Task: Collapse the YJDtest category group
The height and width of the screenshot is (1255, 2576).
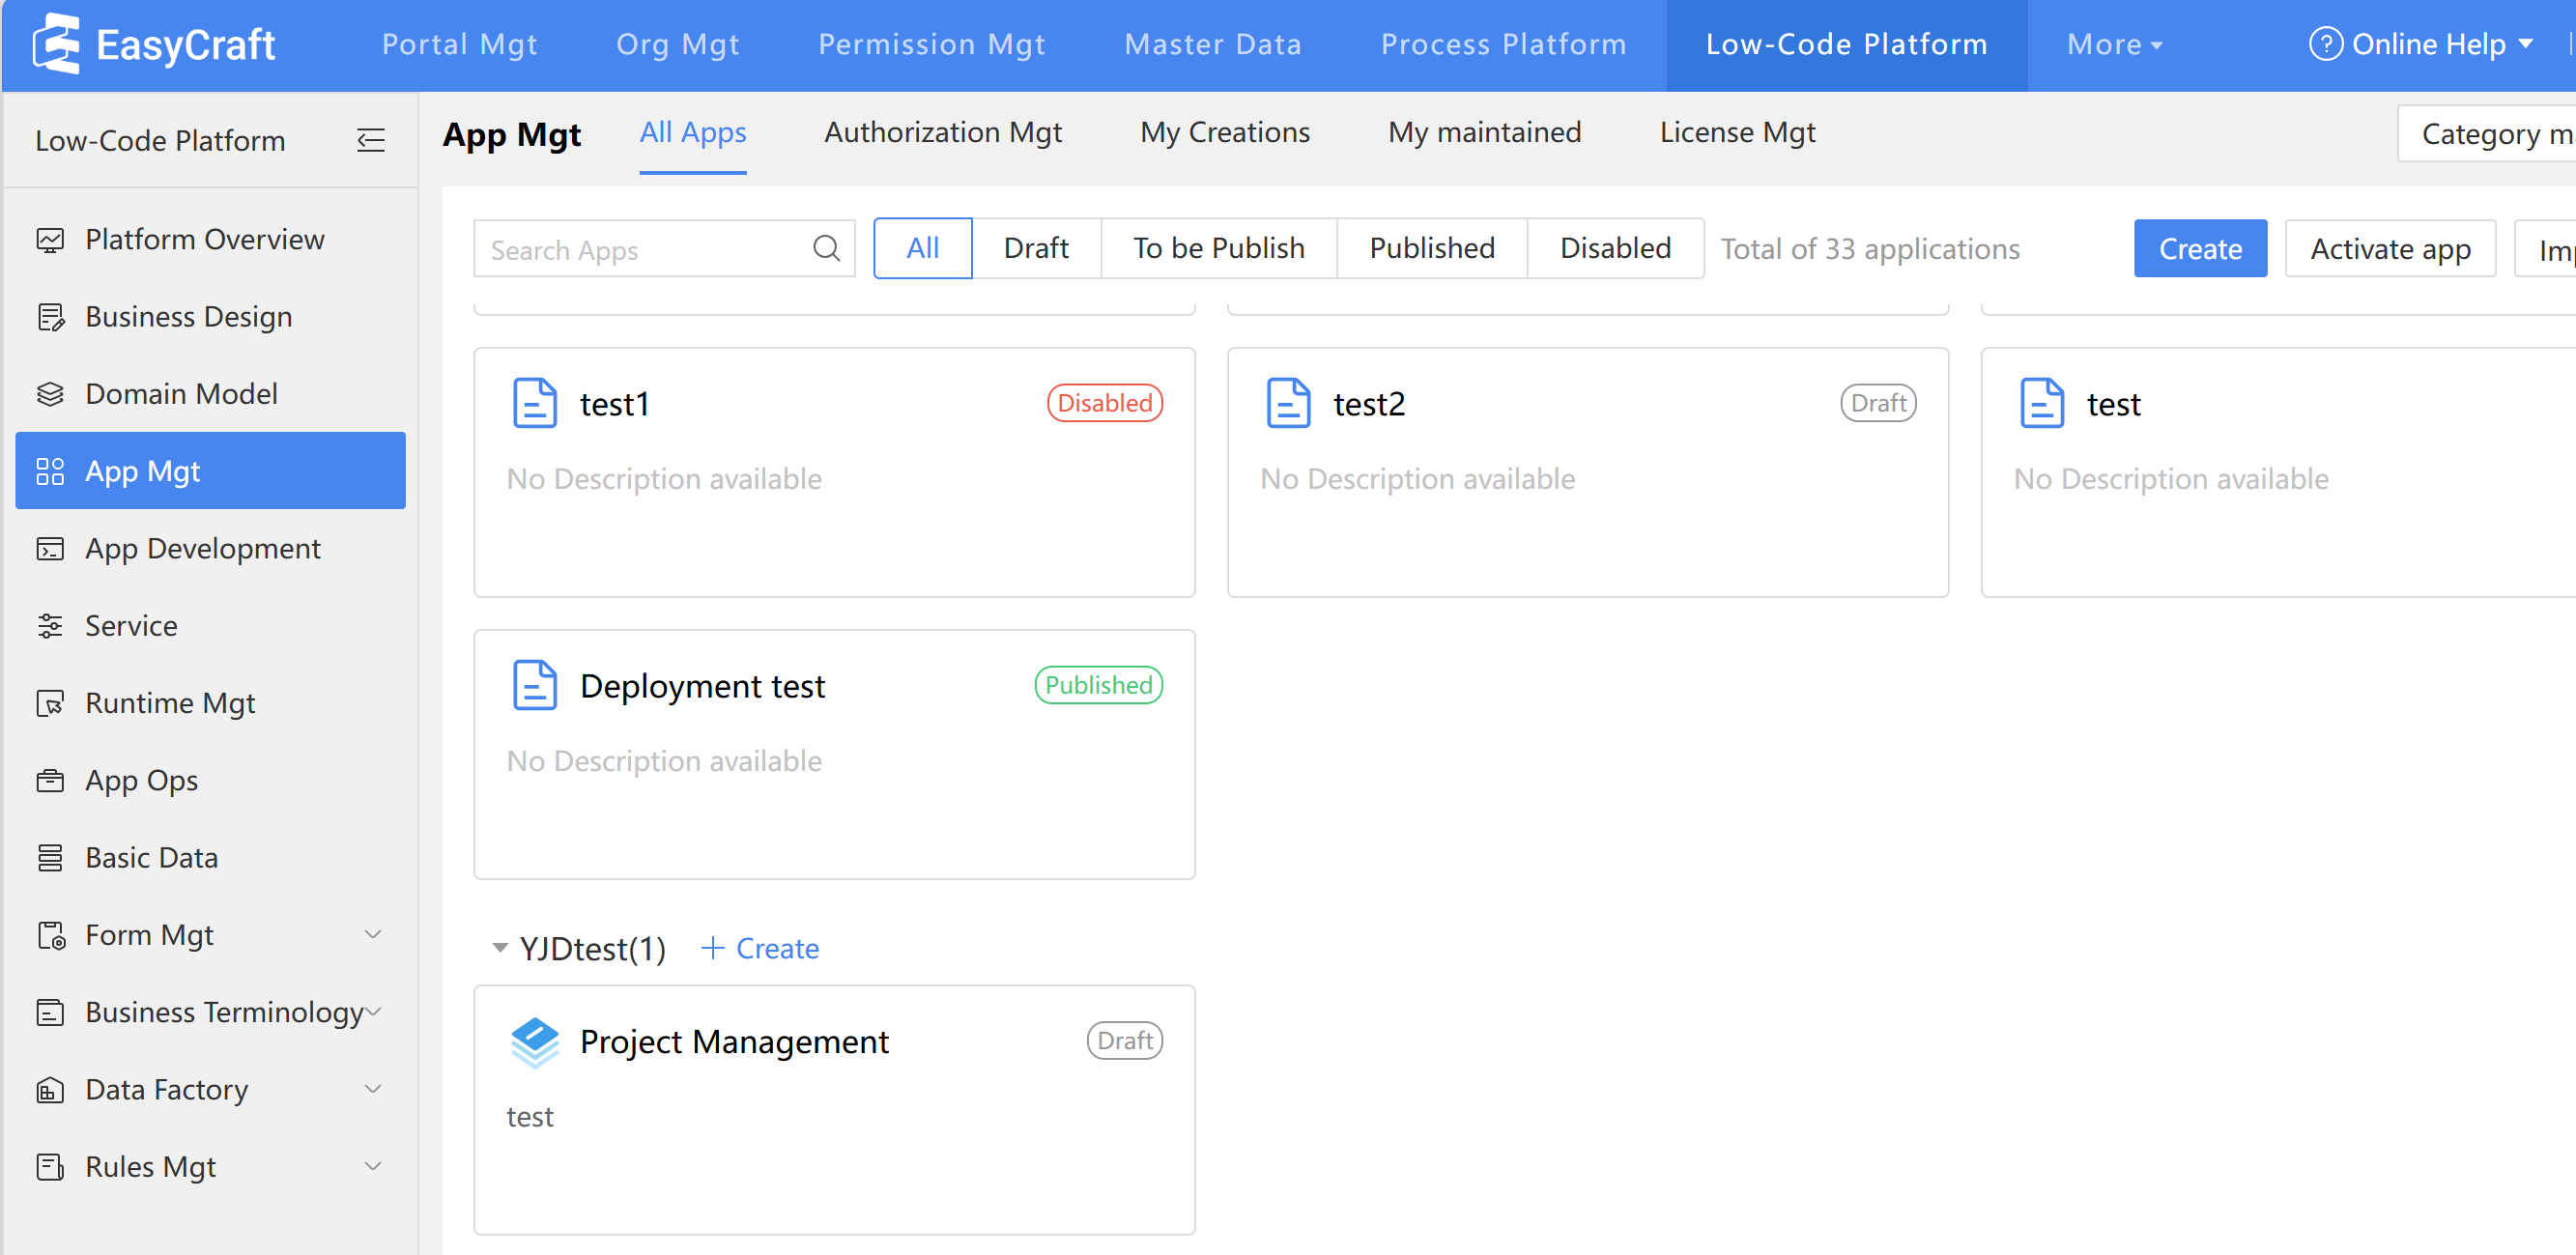Action: [500, 948]
